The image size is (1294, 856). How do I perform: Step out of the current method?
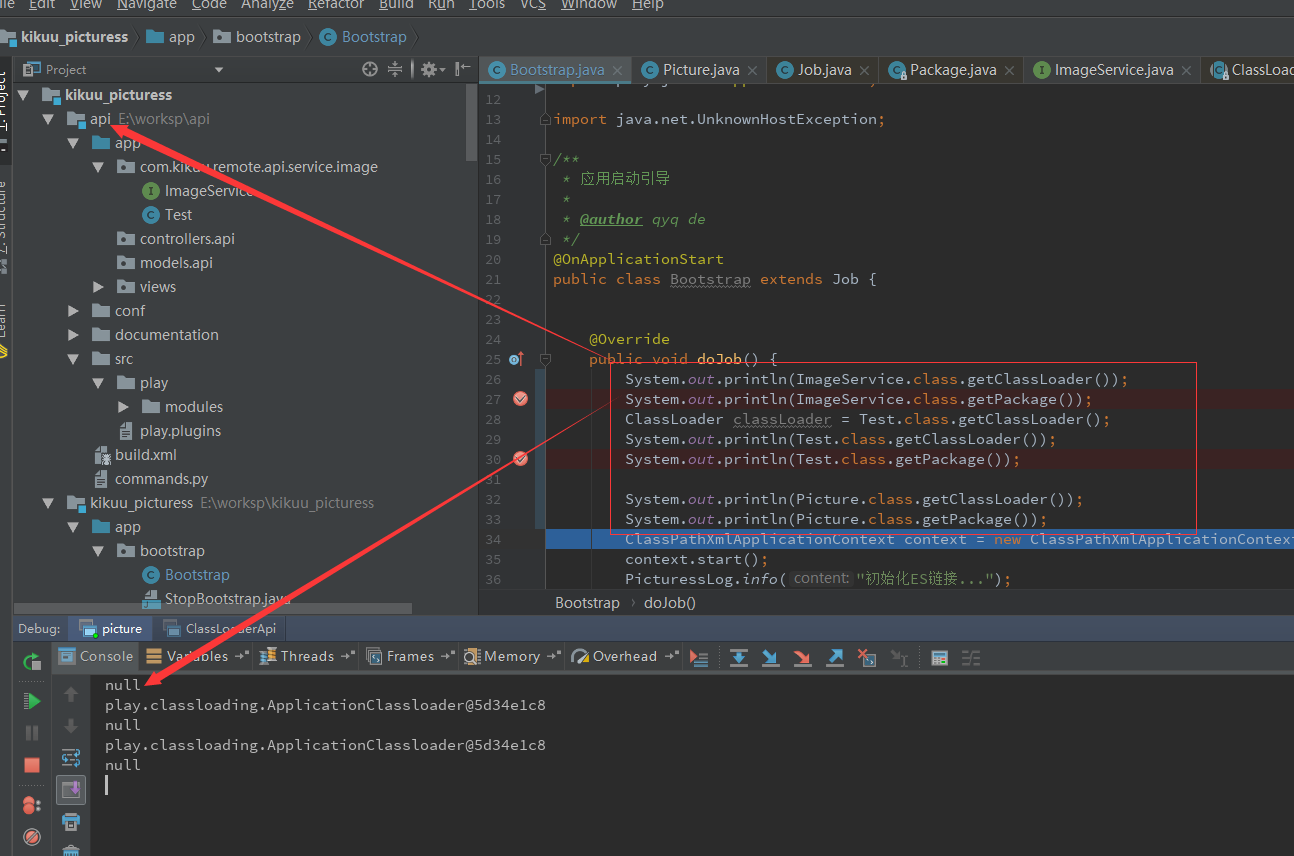coord(835,657)
